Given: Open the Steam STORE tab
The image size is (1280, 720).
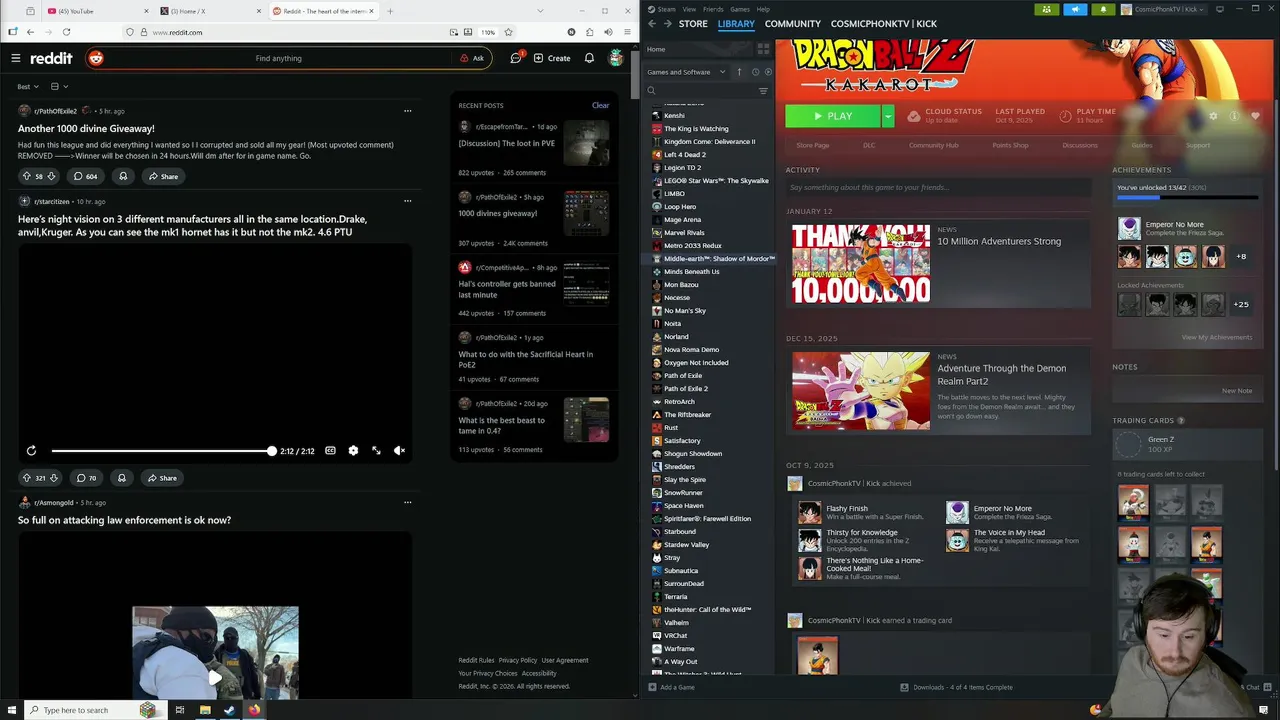Looking at the screenshot, I should (x=693, y=24).
